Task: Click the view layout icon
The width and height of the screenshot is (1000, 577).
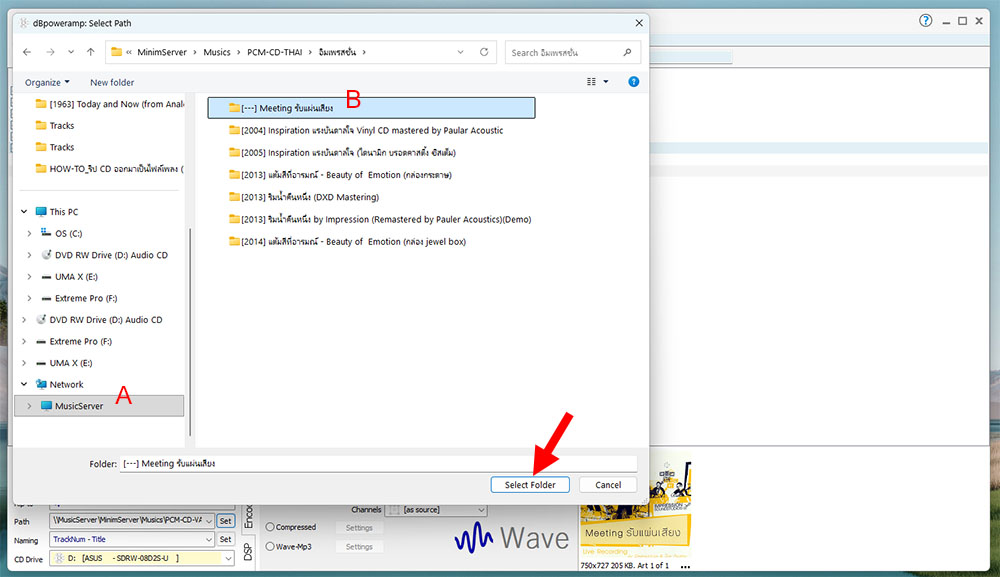Action: click(592, 82)
